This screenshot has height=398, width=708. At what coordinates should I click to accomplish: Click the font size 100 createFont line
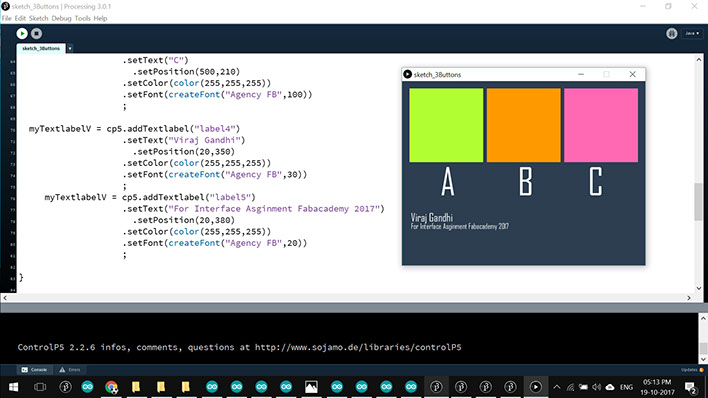pos(217,94)
